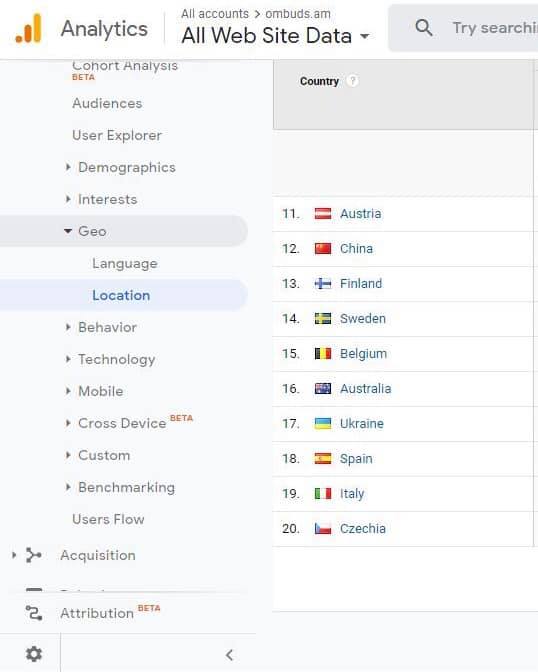Open the Users Flow report

pos(108,519)
